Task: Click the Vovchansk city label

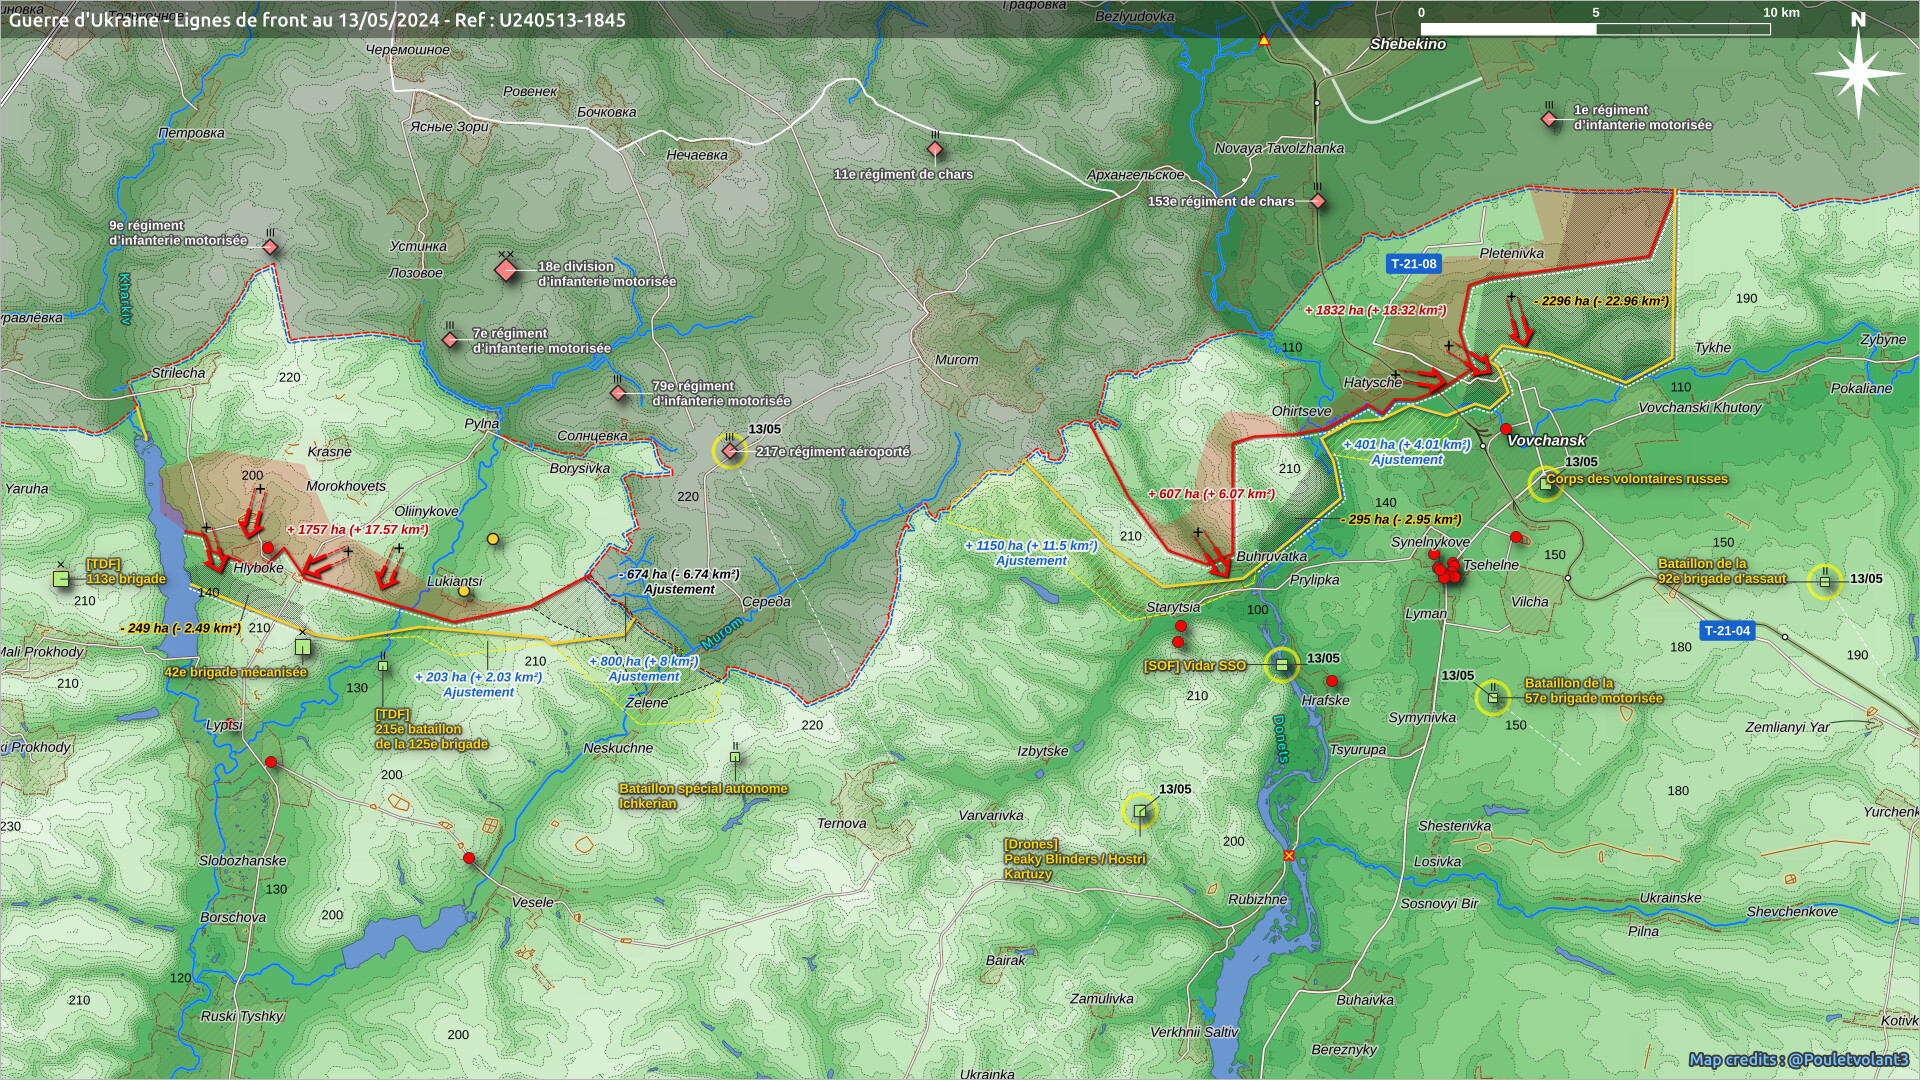Action: (x=1546, y=440)
